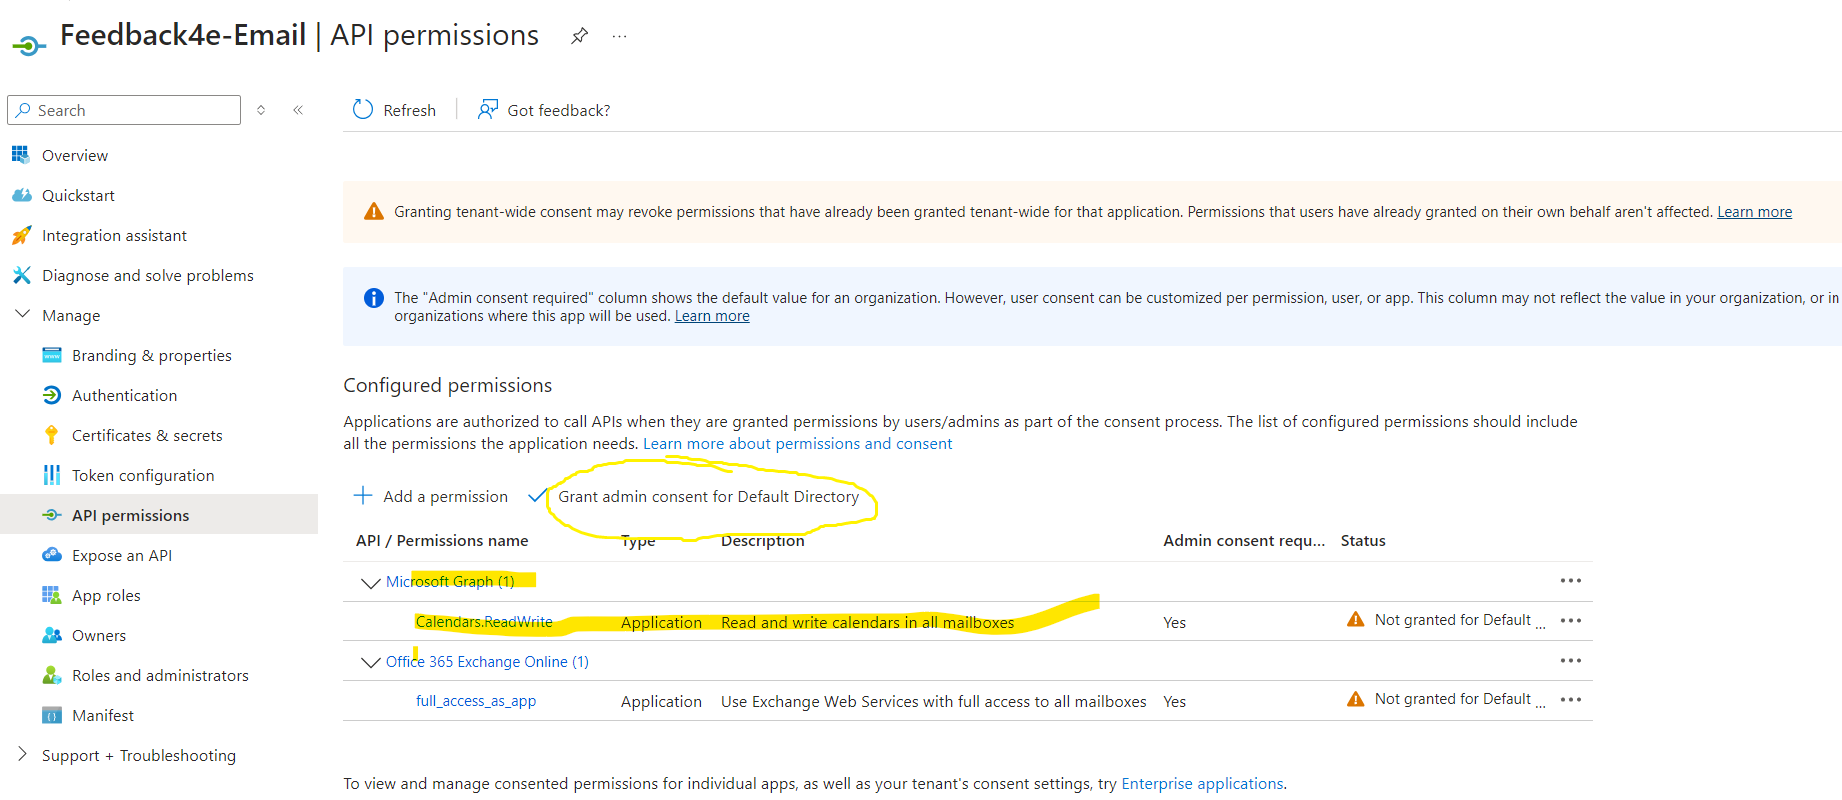The image size is (1842, 800).
Task: Open more options for Calendars.ReadWrite row
Action: (x=1571, y=620)
